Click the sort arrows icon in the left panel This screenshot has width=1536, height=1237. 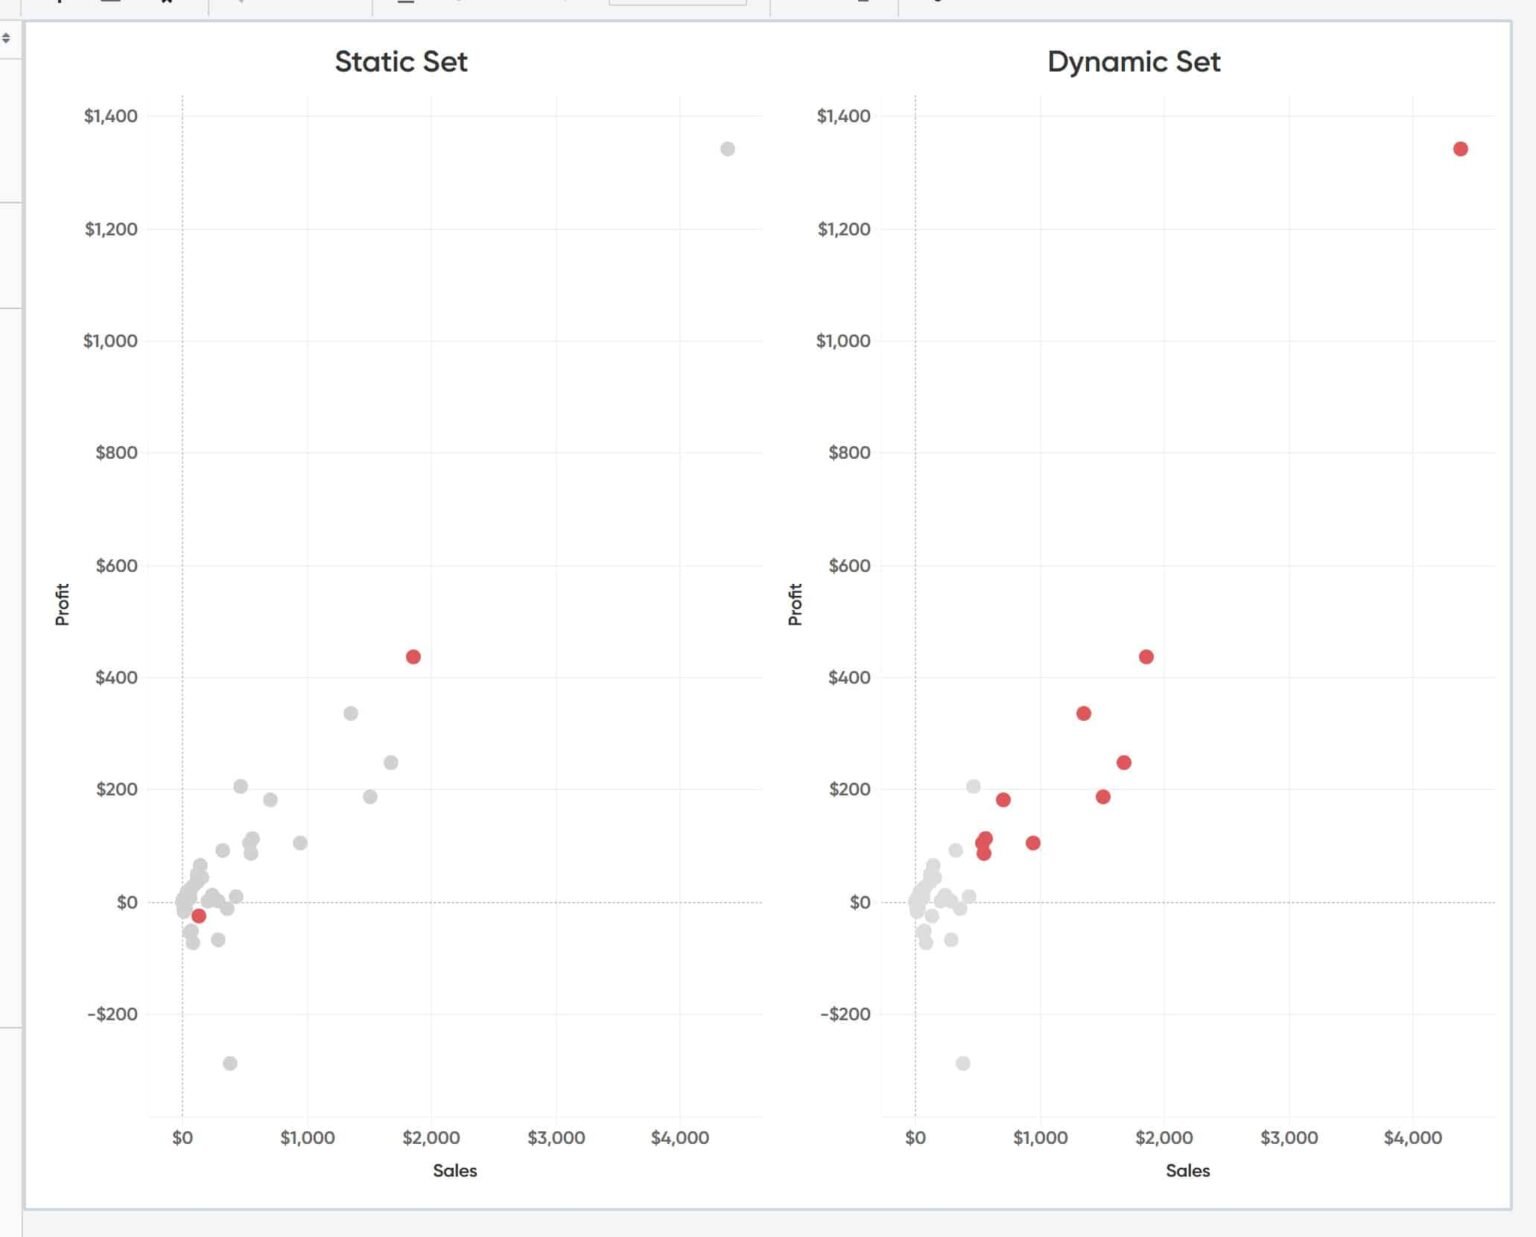click(5, 37)
